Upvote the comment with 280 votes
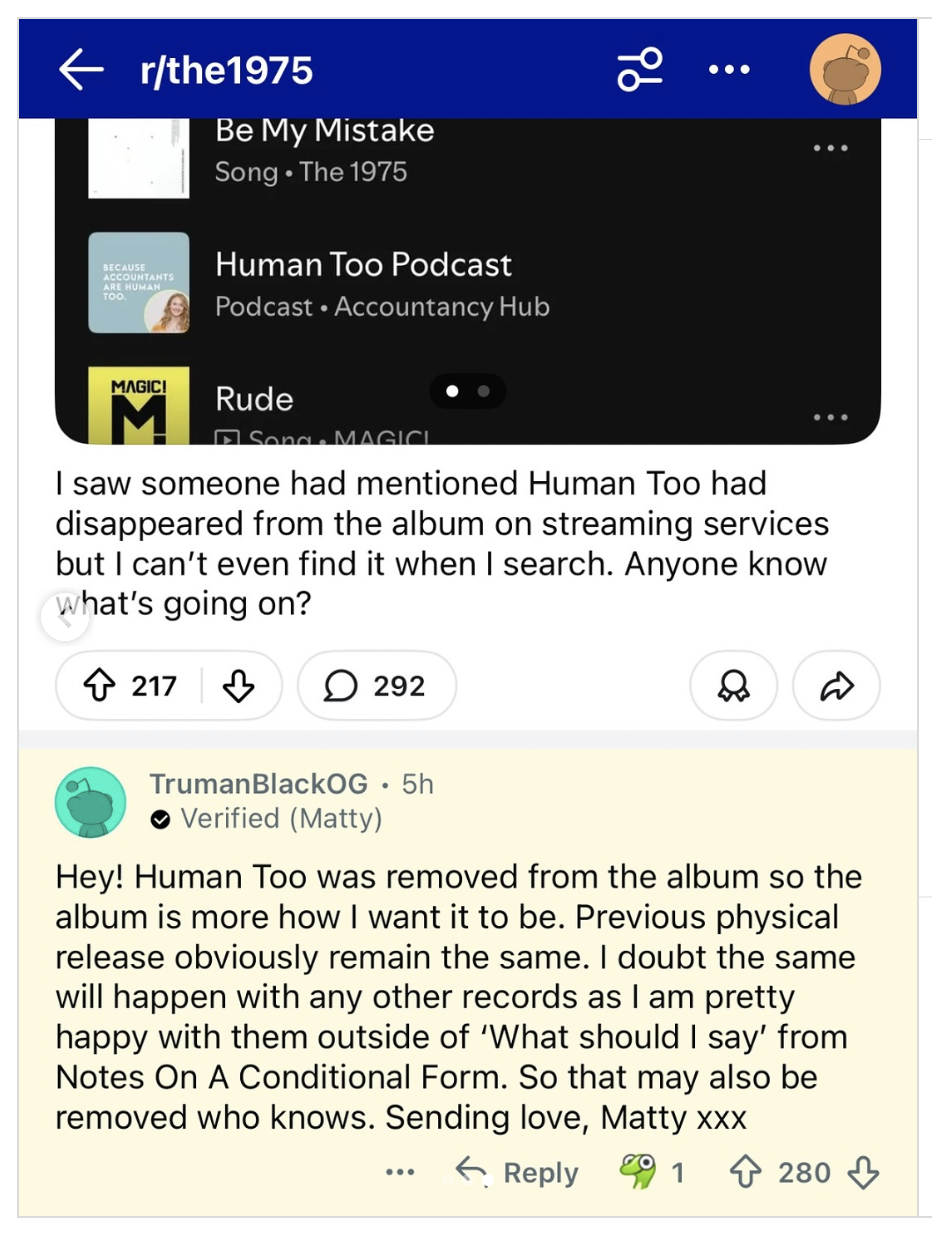 tap(744, 1173)
